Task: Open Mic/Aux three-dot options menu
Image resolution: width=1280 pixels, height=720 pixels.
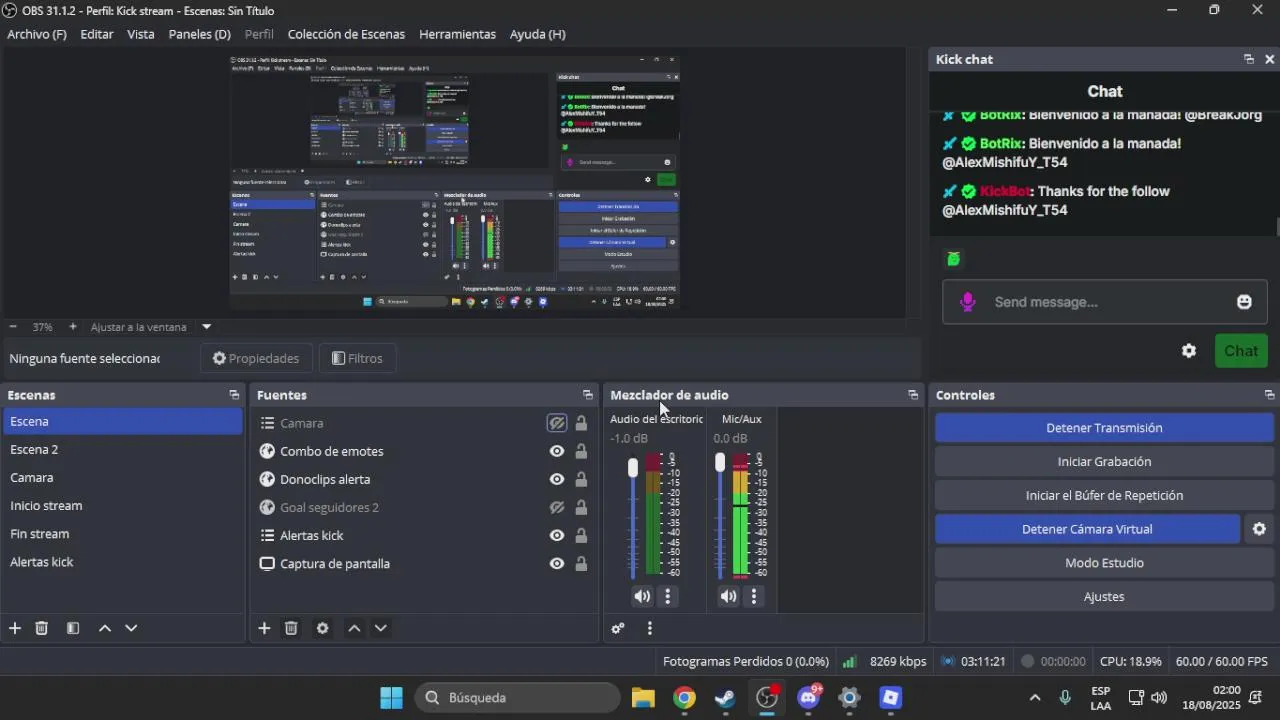Action: click(x=754, y=596)
